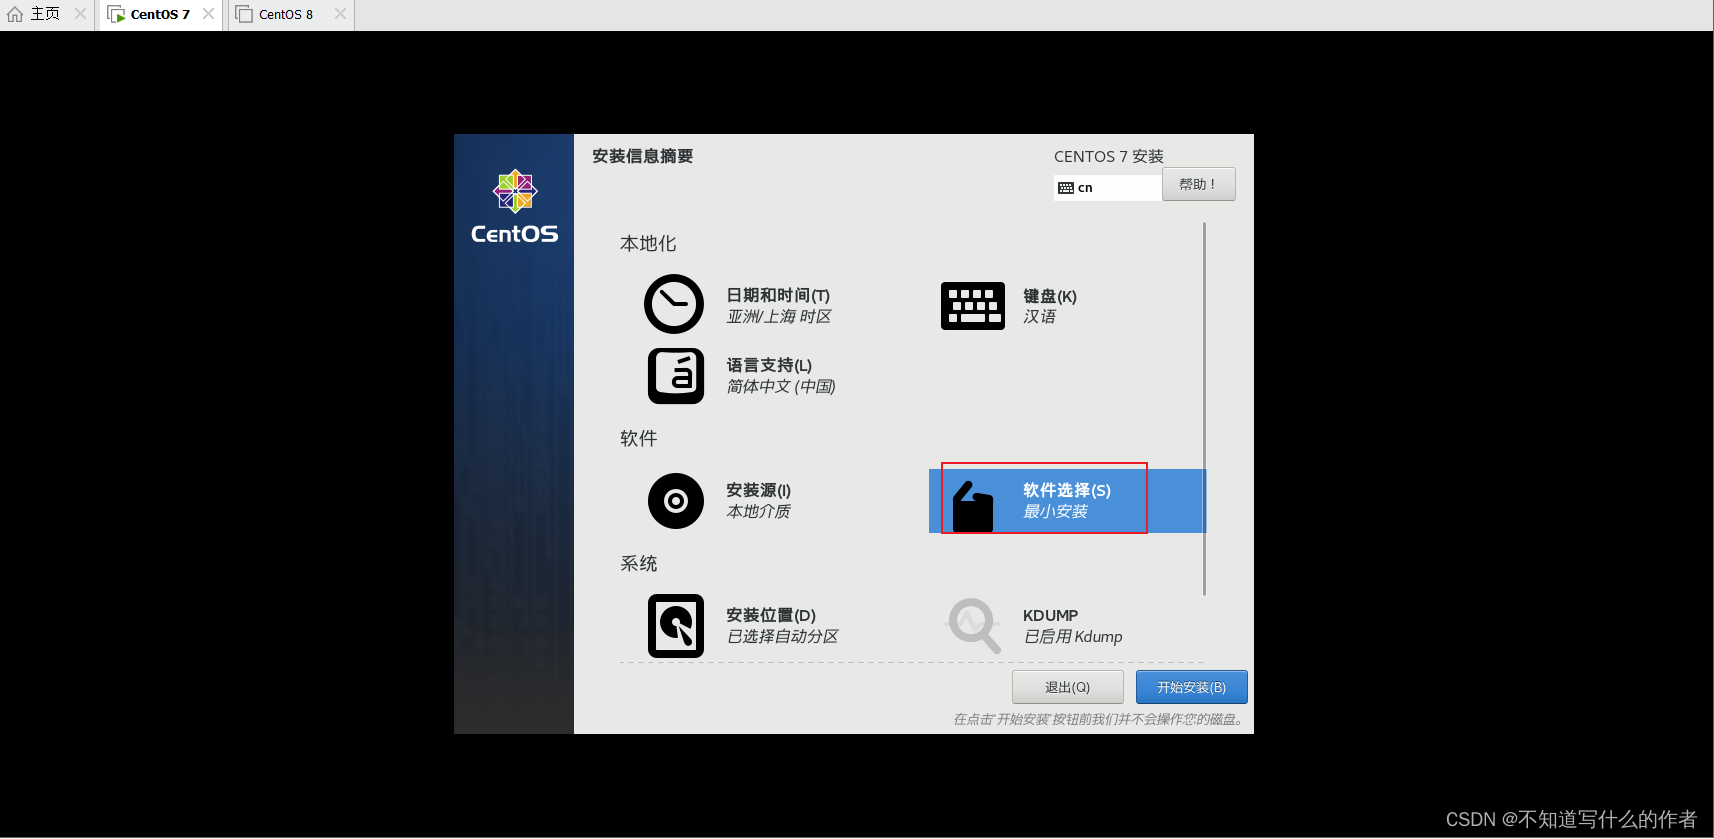Open 日期和时间(T) settings
This screenshot has width=1714, height=839.
tap(778, 296)
